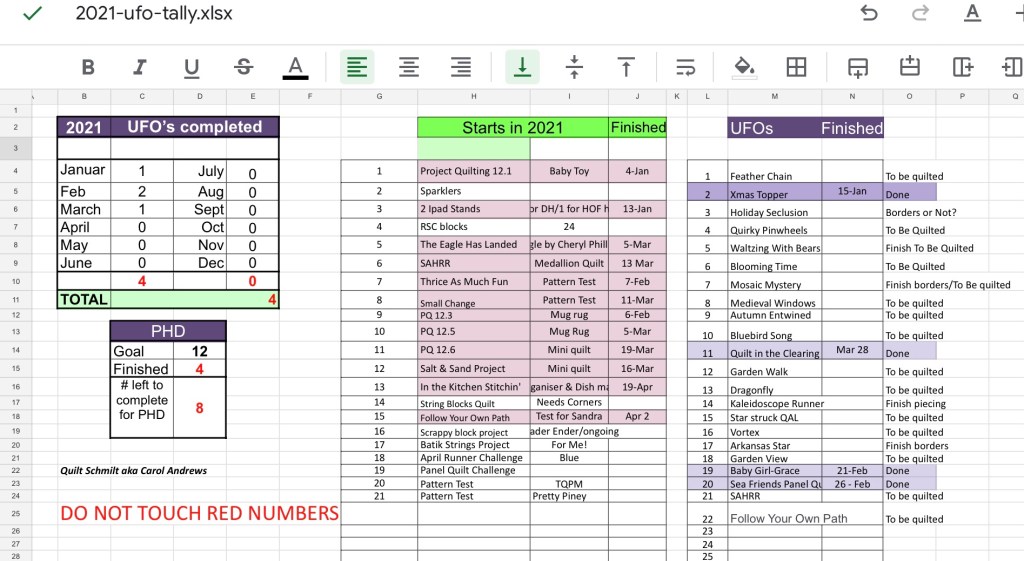Set vertical alignment to top
Screen dimensions: 1024x561
[x=626, y=67]
